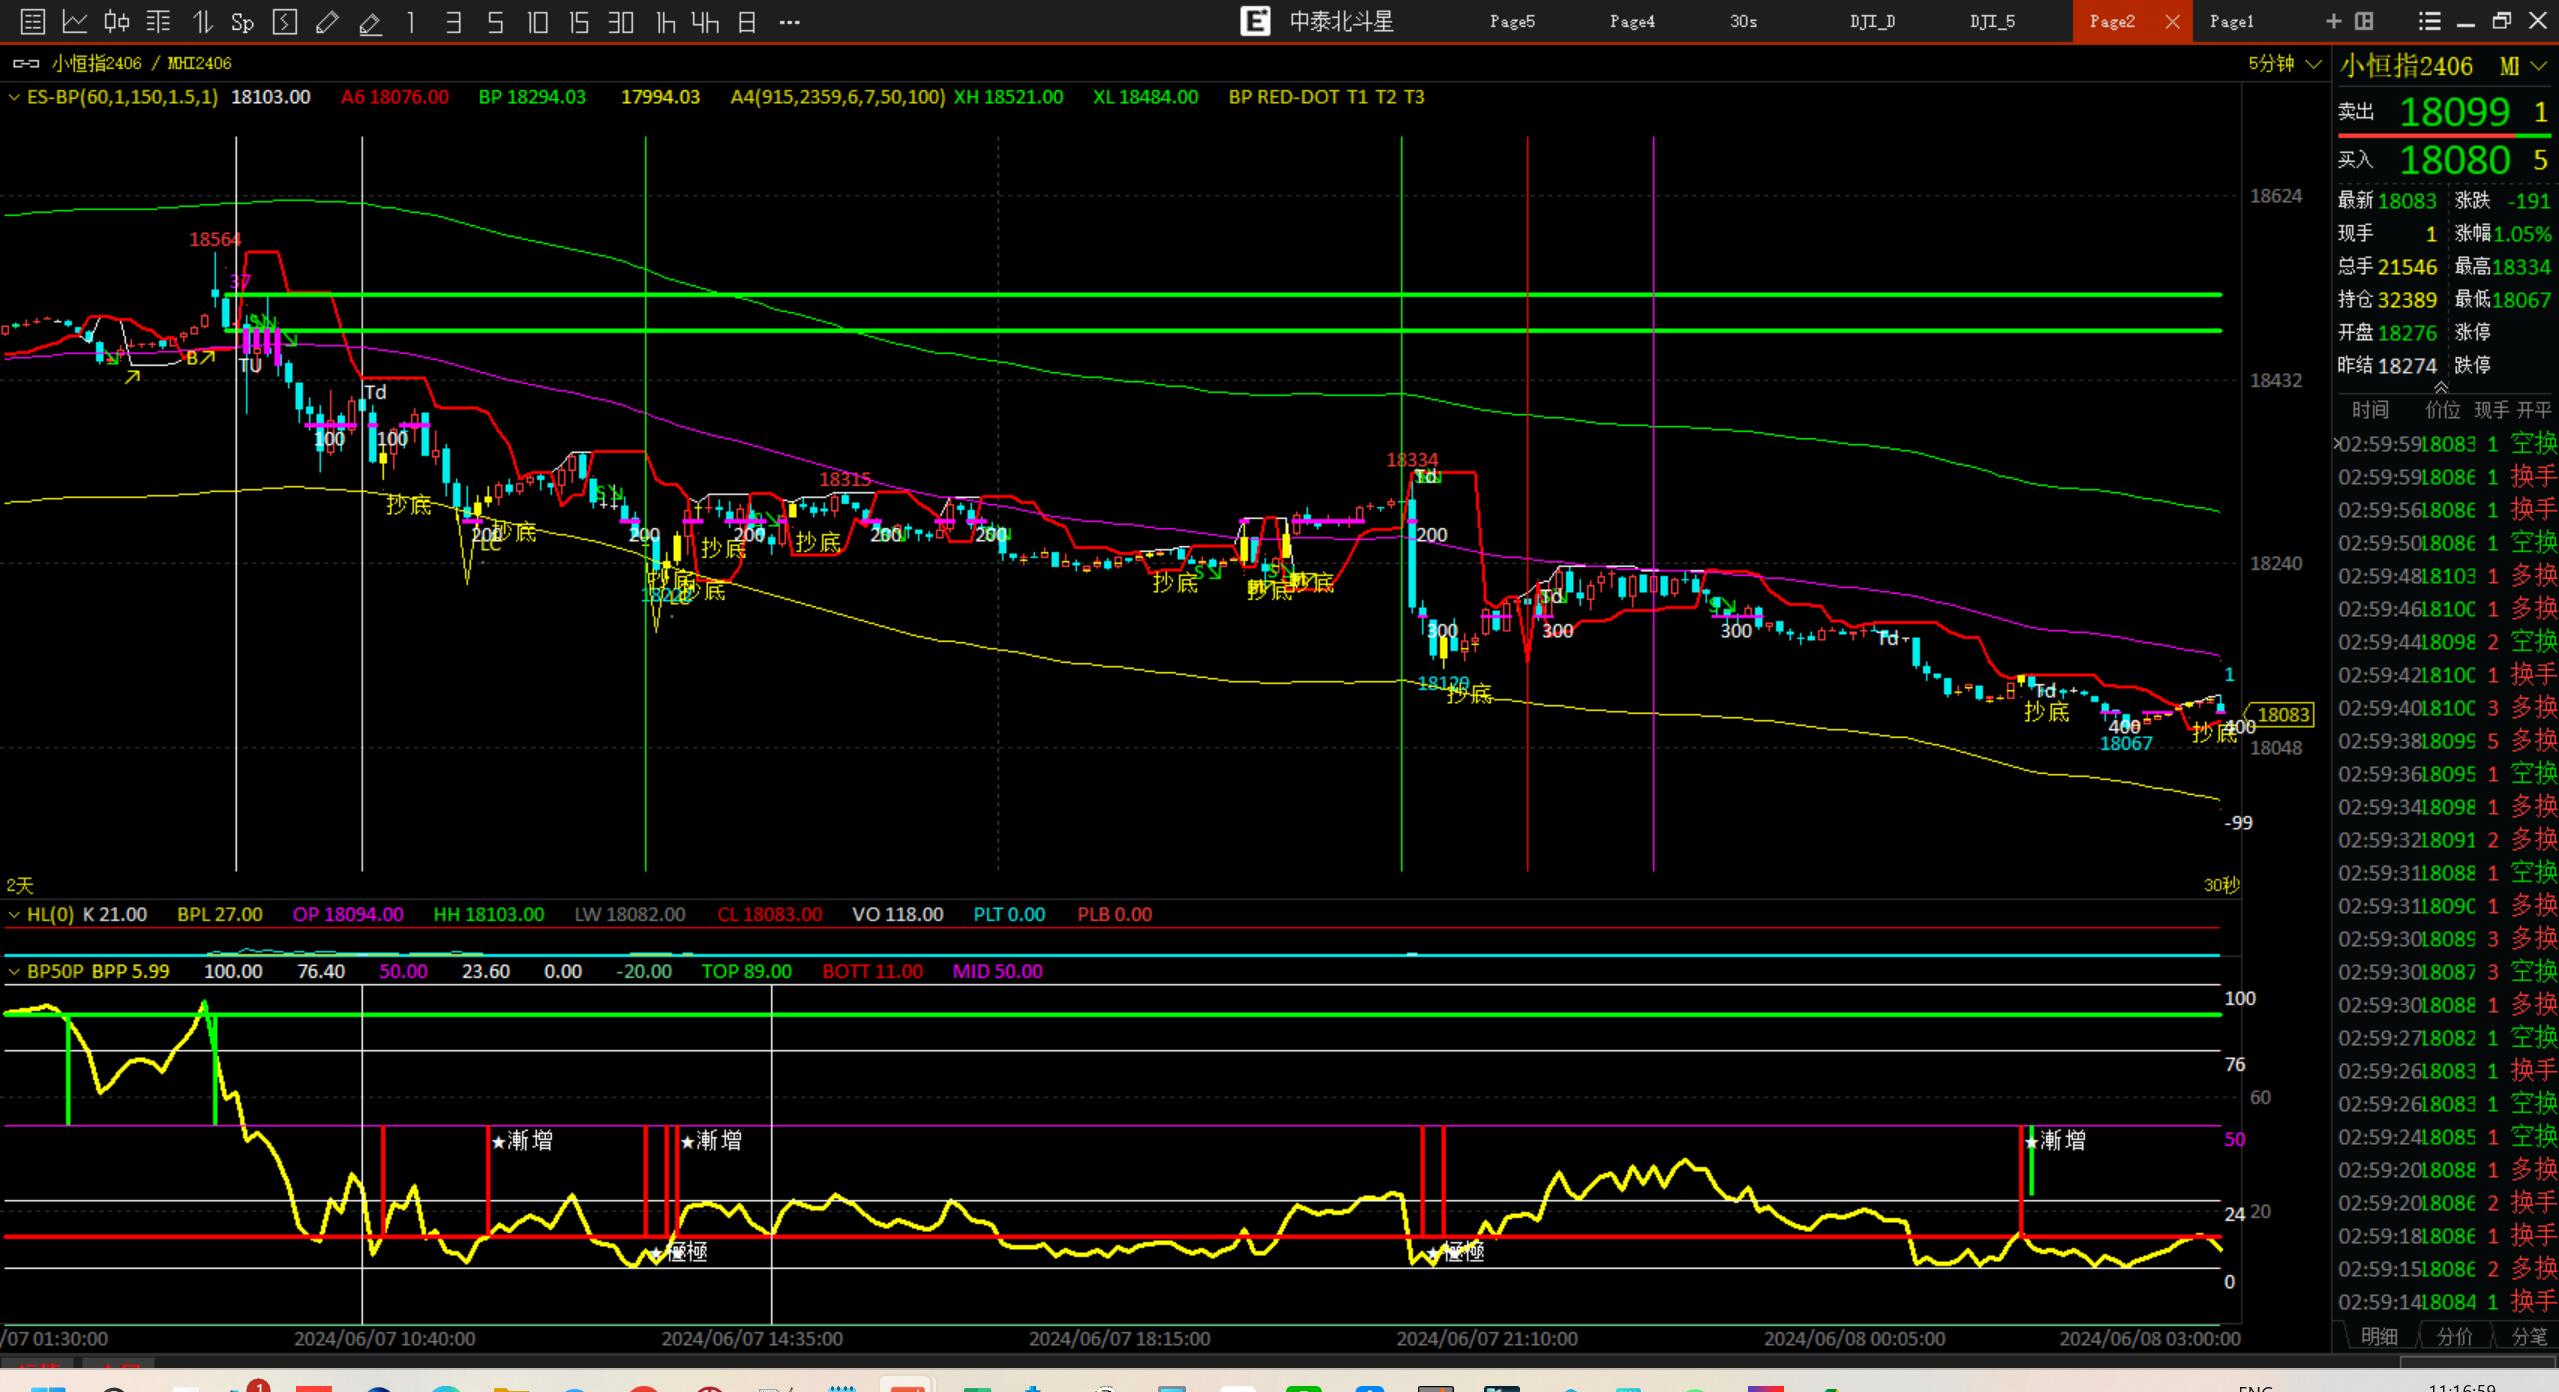Click the Sp spread icon
The width and height of the screenshot is (2559, 1392).
242,22
